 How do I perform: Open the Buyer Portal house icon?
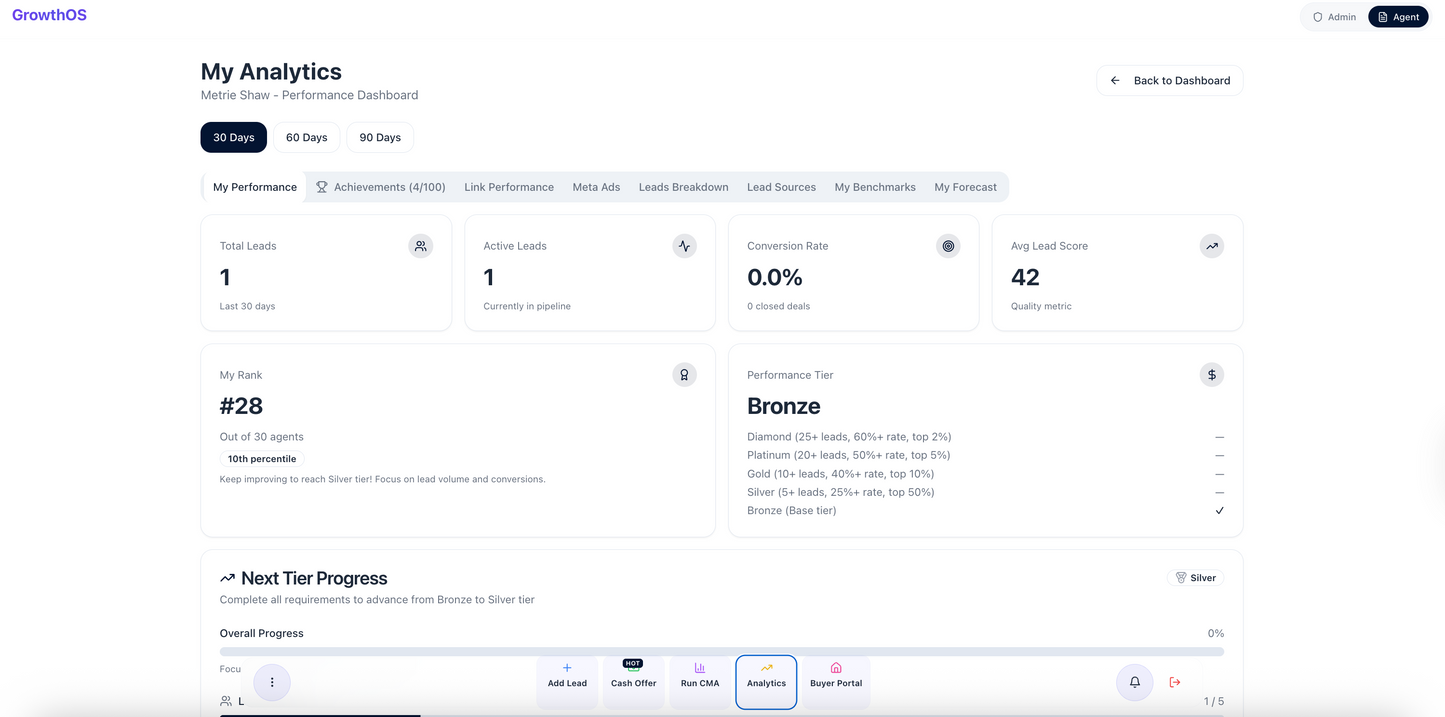point(836,668)
